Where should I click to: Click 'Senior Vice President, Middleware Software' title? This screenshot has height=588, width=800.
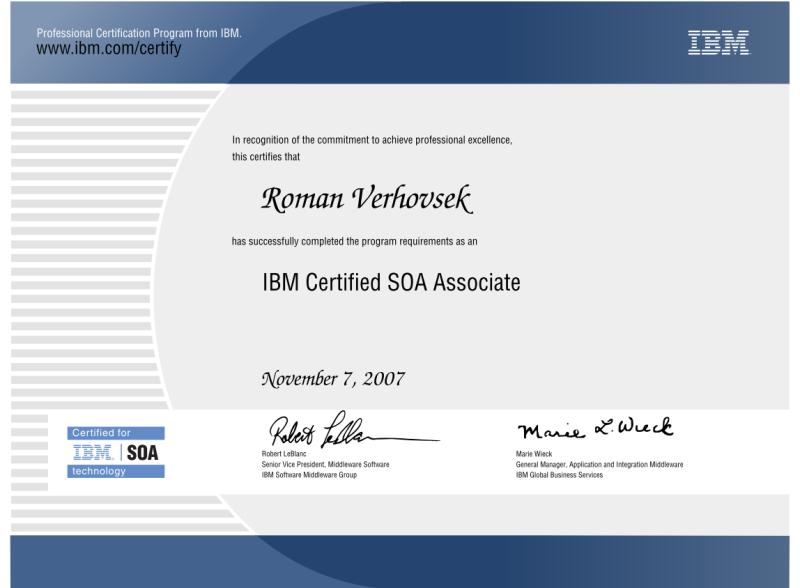323,466
